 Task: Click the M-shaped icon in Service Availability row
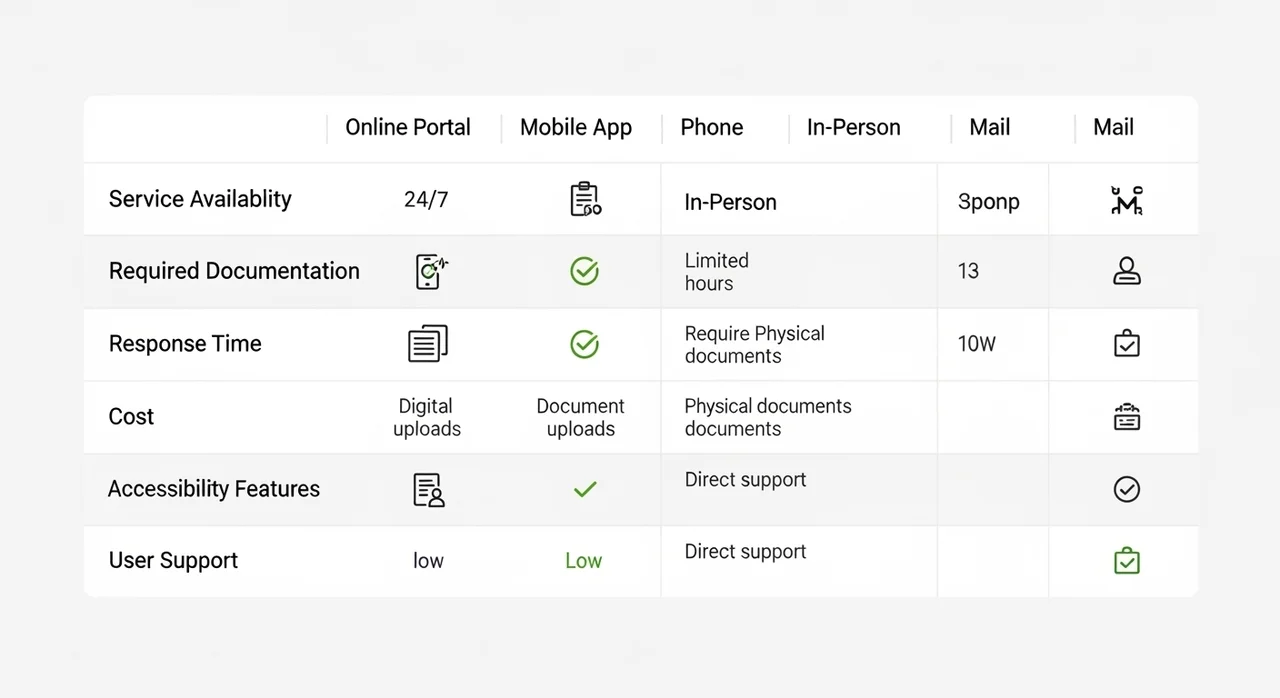pos(1127,200)
